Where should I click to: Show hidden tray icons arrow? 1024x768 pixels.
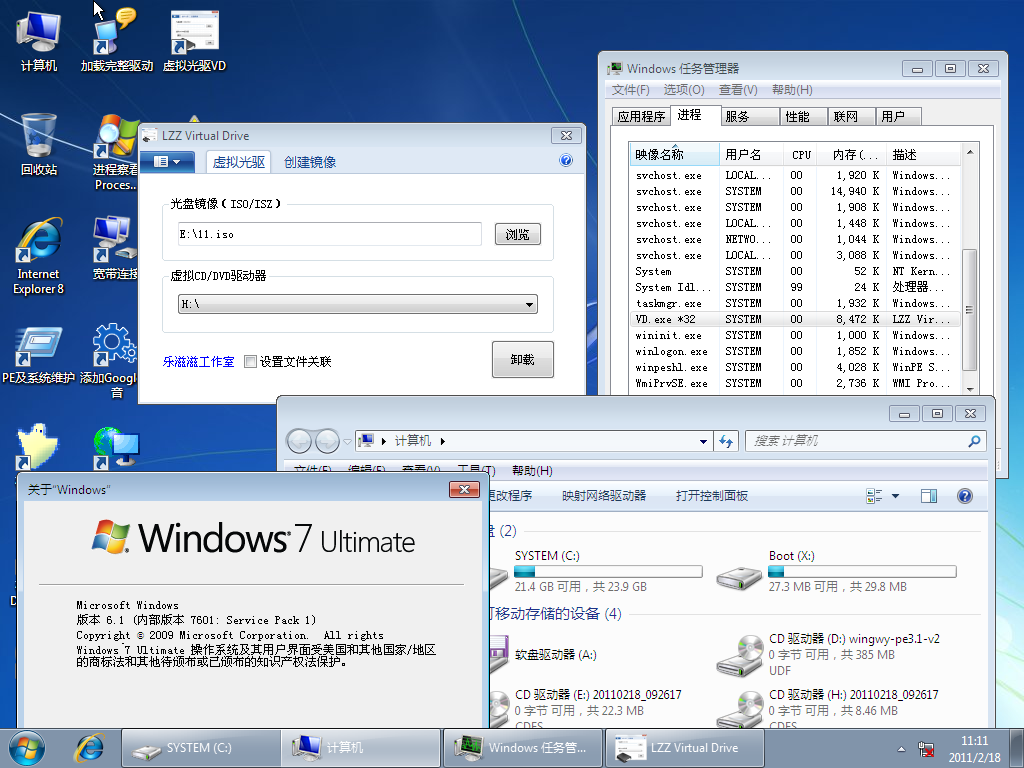pyautogui.click(x=901, y=749)
